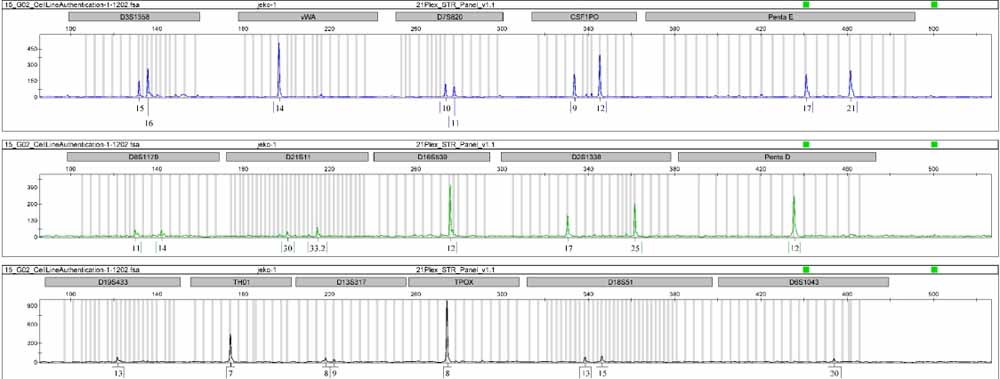Click the D7S820 locus header
The width and height of the screenshot is (1000, 379).
tap(450, 17)
